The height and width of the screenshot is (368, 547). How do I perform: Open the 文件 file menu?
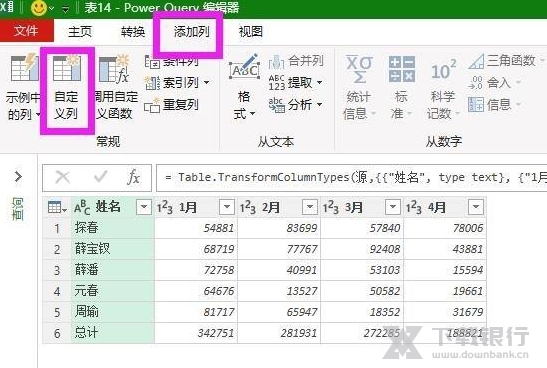coord(27,31)
